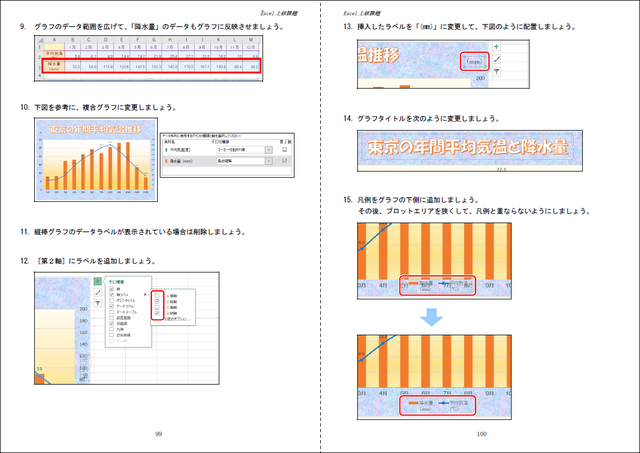Click the Chart Elements plus icon in step 13 figure
The height and width of the screenshot is (453, 640).
[x=496, y=47]
